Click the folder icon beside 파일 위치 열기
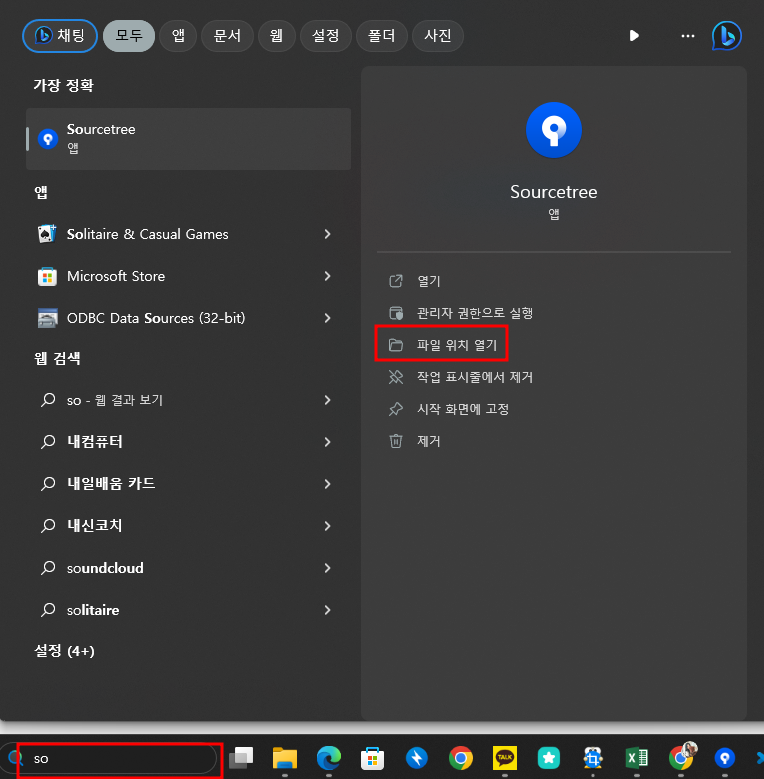 click(395, 345)
